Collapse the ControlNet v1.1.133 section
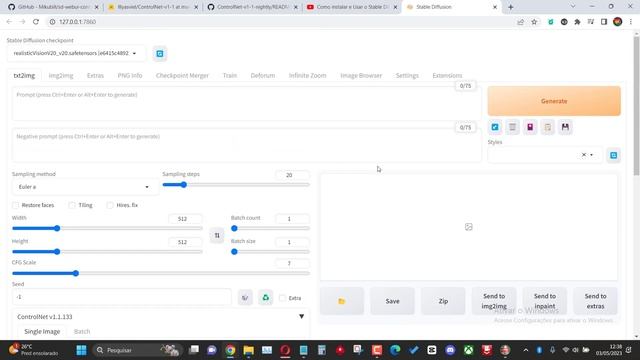 (301, 317)
